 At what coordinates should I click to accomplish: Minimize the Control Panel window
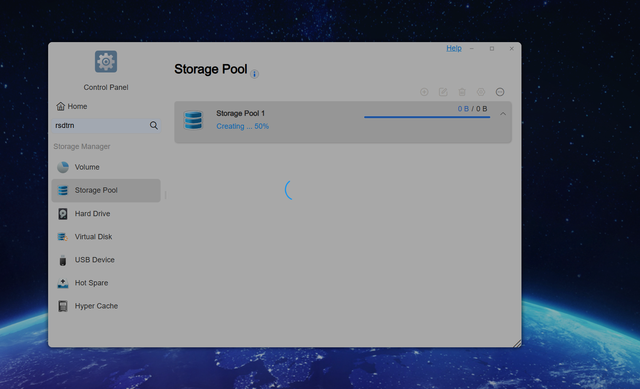472,49
